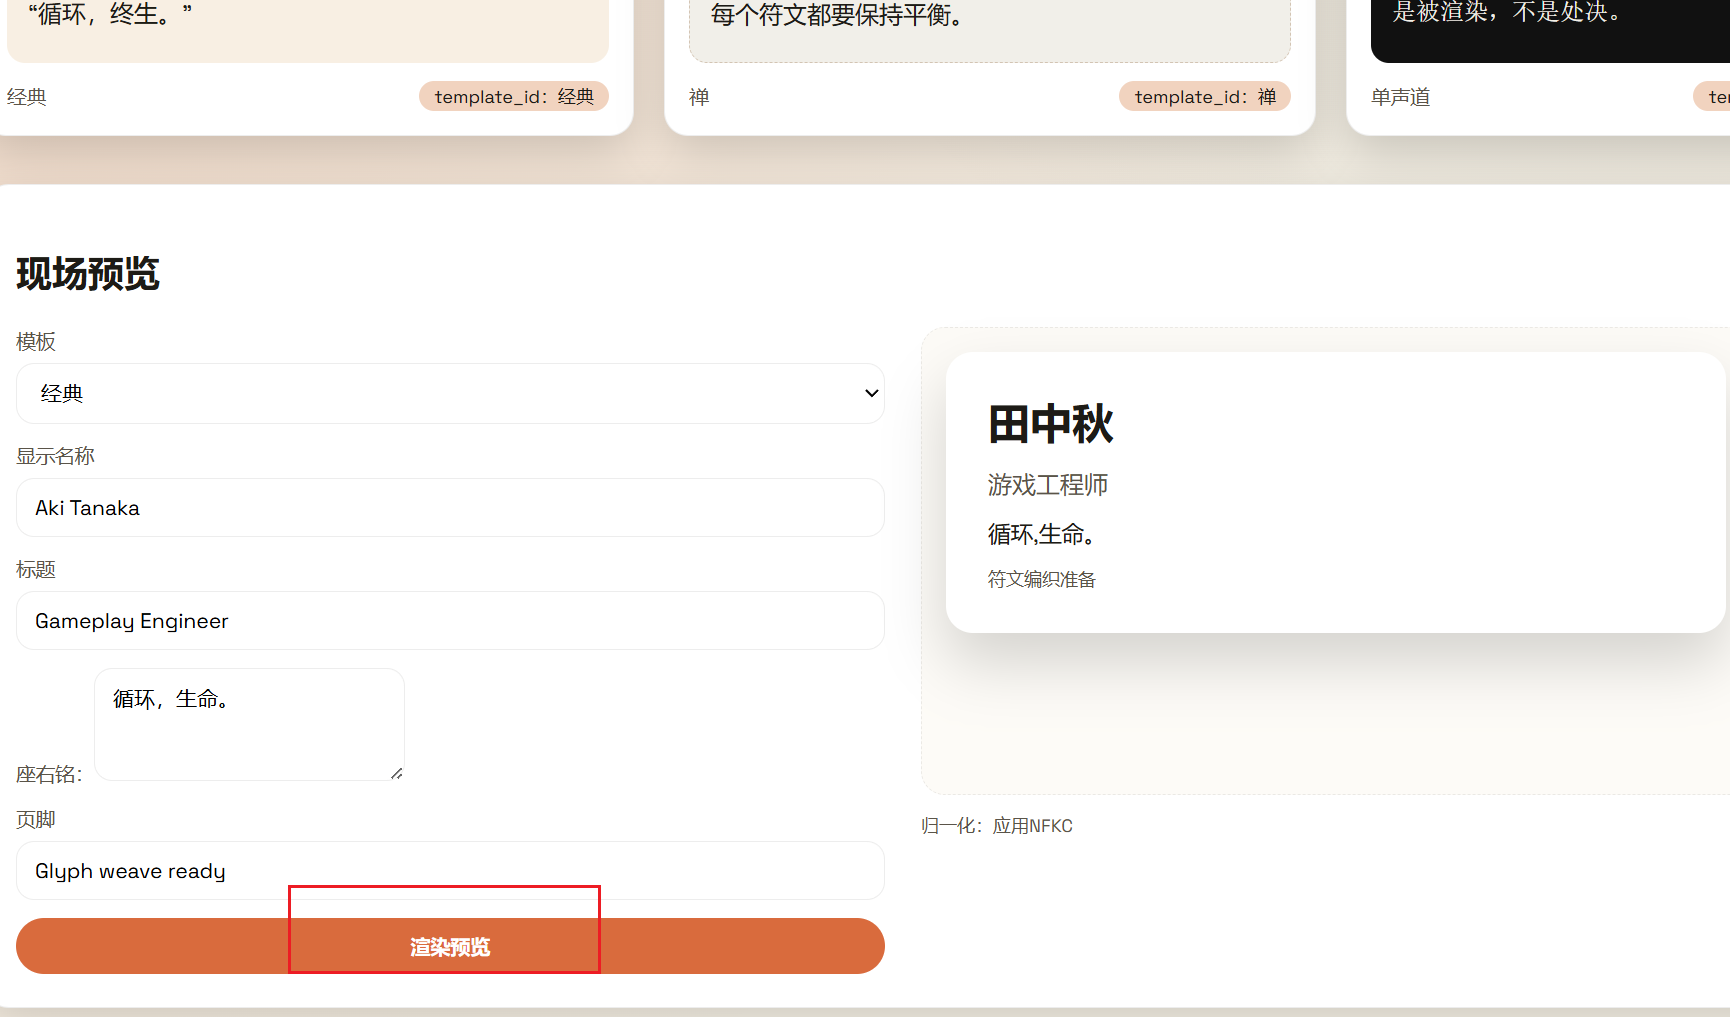1730x1017 pixels.
Task: Click the quote “循环,终生。” in 经典 card
Action: tap(110, 15)
